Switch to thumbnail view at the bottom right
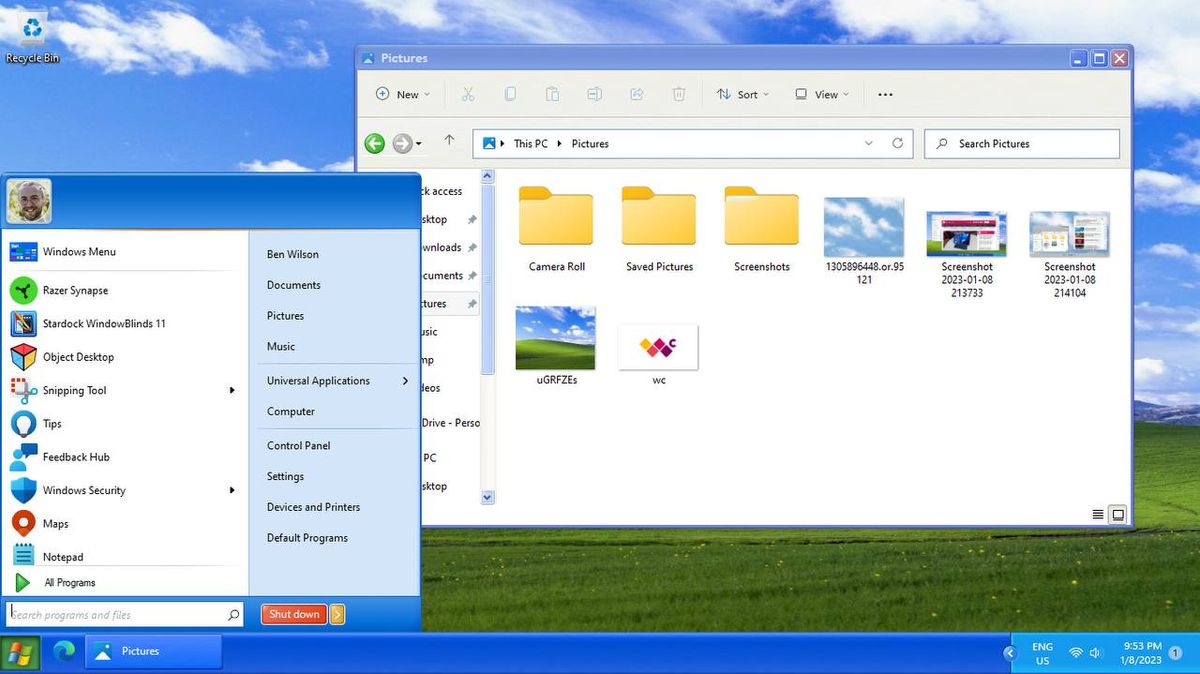 click(x=1117, y=514)
